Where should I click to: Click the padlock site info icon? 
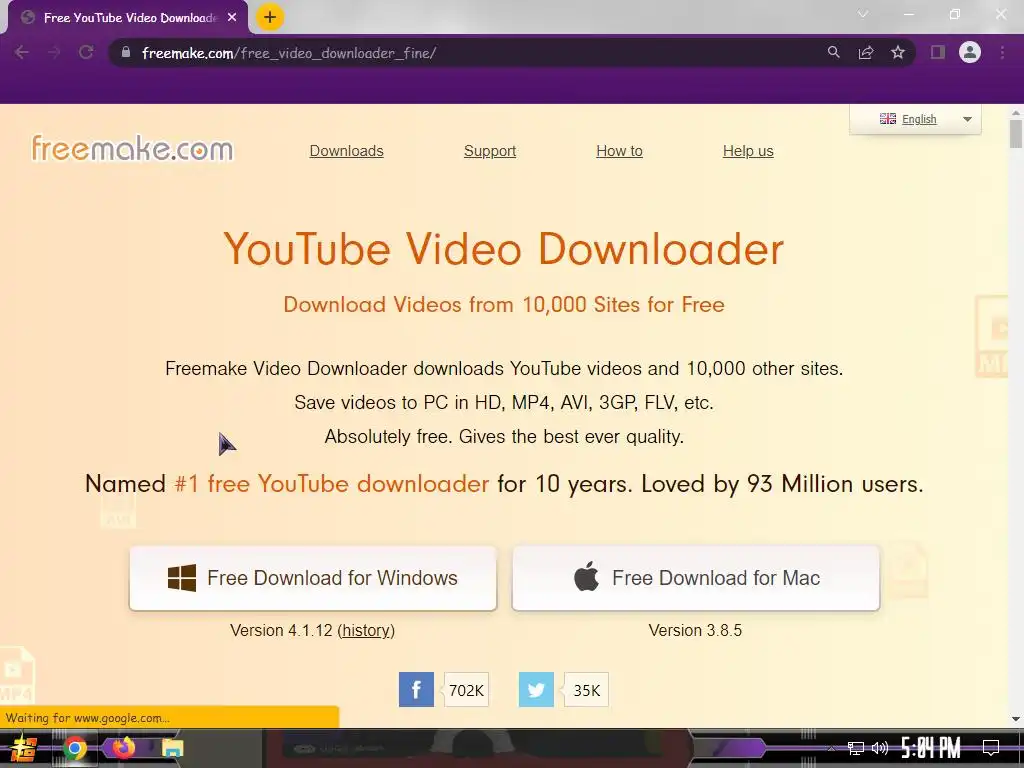click(126, 52)
